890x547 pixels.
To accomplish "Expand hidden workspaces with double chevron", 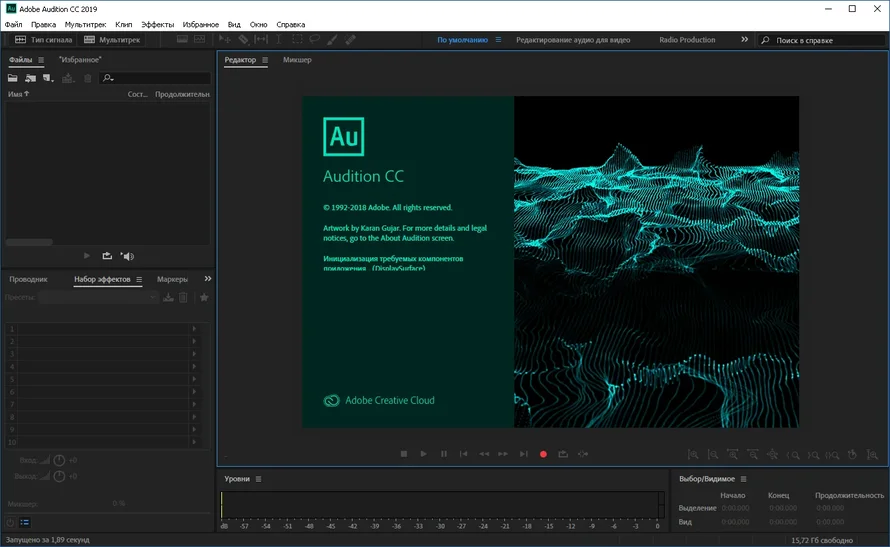I will (744, 40).
